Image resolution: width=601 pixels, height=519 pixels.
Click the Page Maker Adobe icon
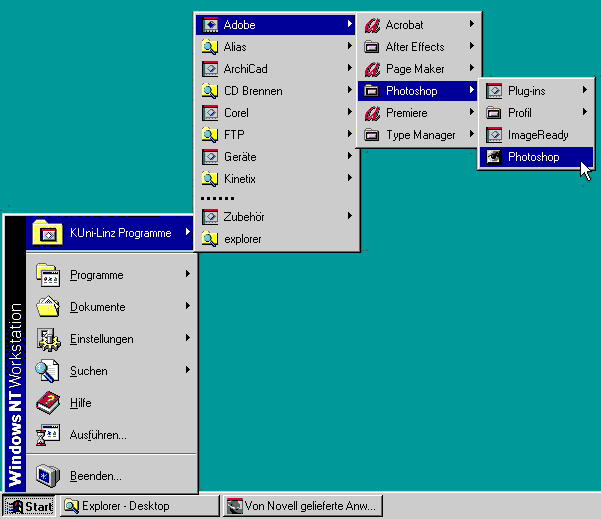click(x=372, y=69)
